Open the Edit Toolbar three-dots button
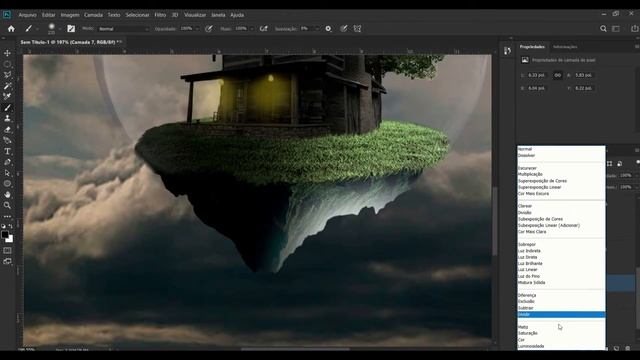The width and height of the screenshot is (640, 360). point(7,216)
